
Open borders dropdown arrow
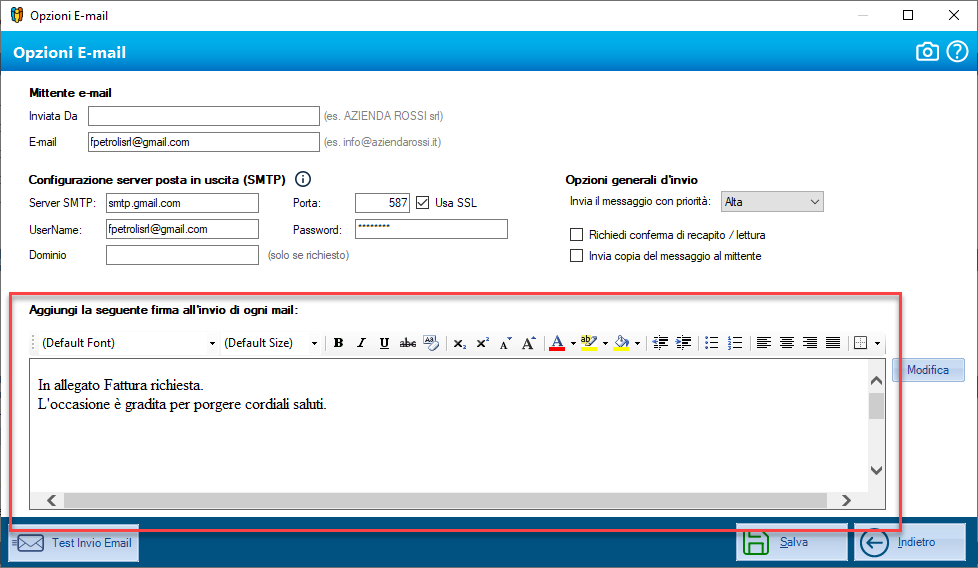pyautogui.click(x=877, y=344)
